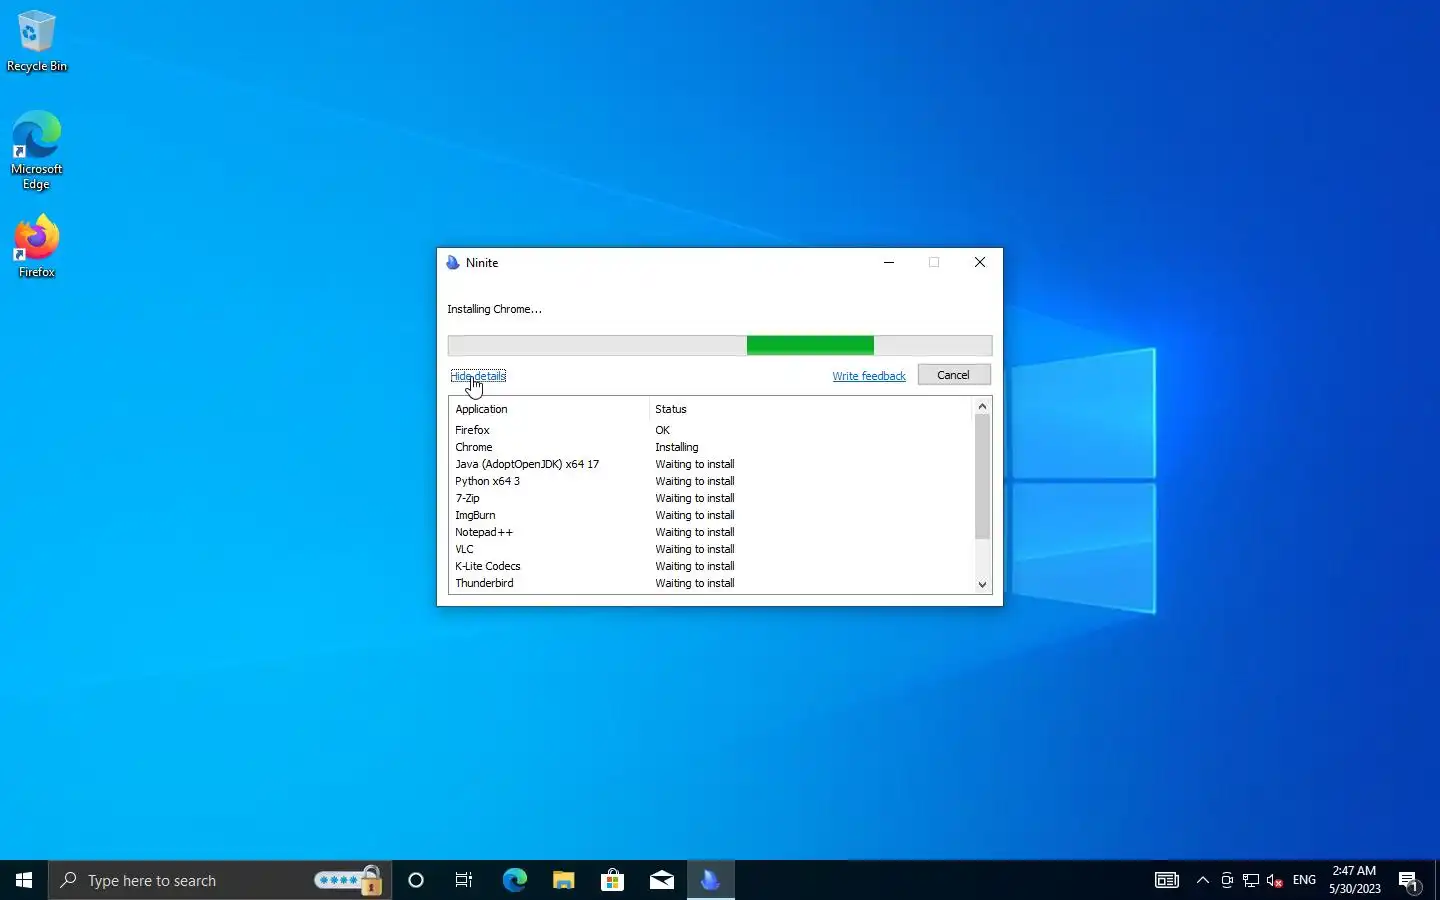Click the Installing status for Chrome
Screen dimensions: 1440x900
pos(677,447)
